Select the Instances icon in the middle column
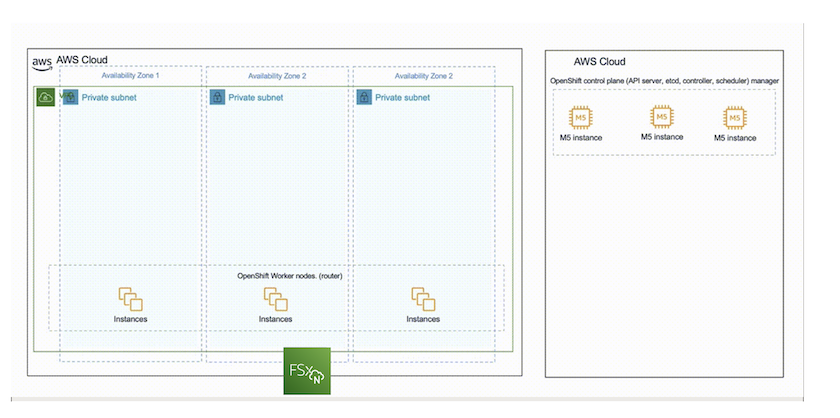The width and height of the screenshot is (840, 418). click(275, 299)
